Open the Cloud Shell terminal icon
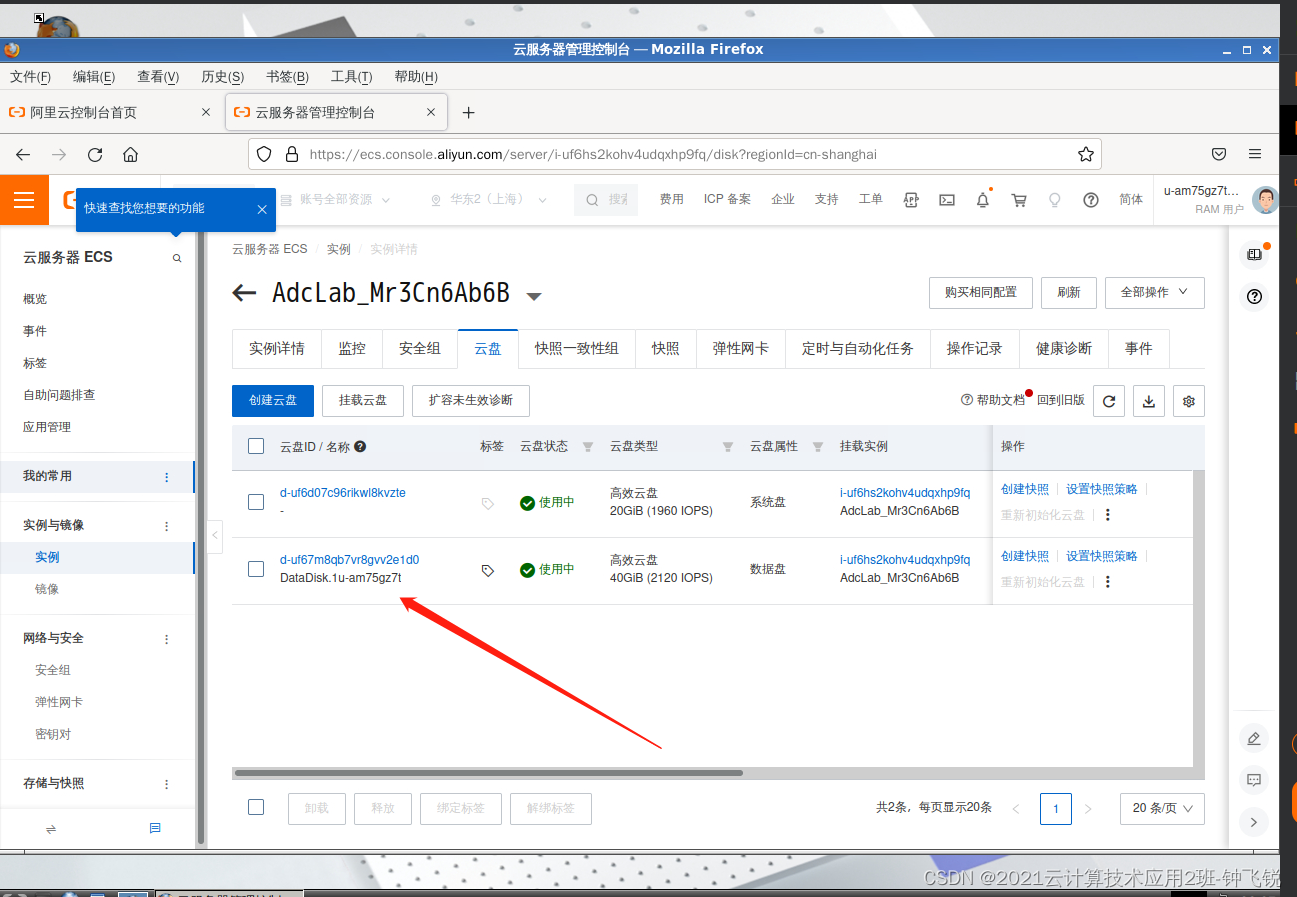 pos(947,200)
